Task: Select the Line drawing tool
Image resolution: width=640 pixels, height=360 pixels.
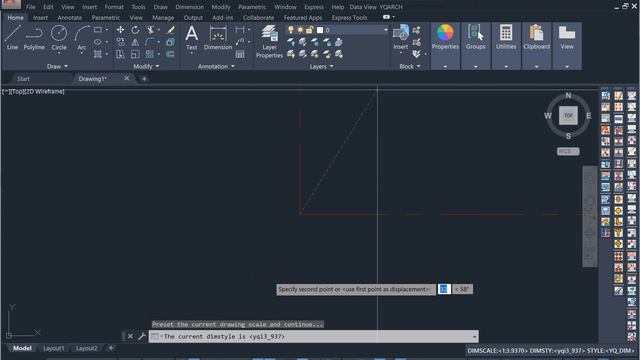Action: click(x=12, y=38)
